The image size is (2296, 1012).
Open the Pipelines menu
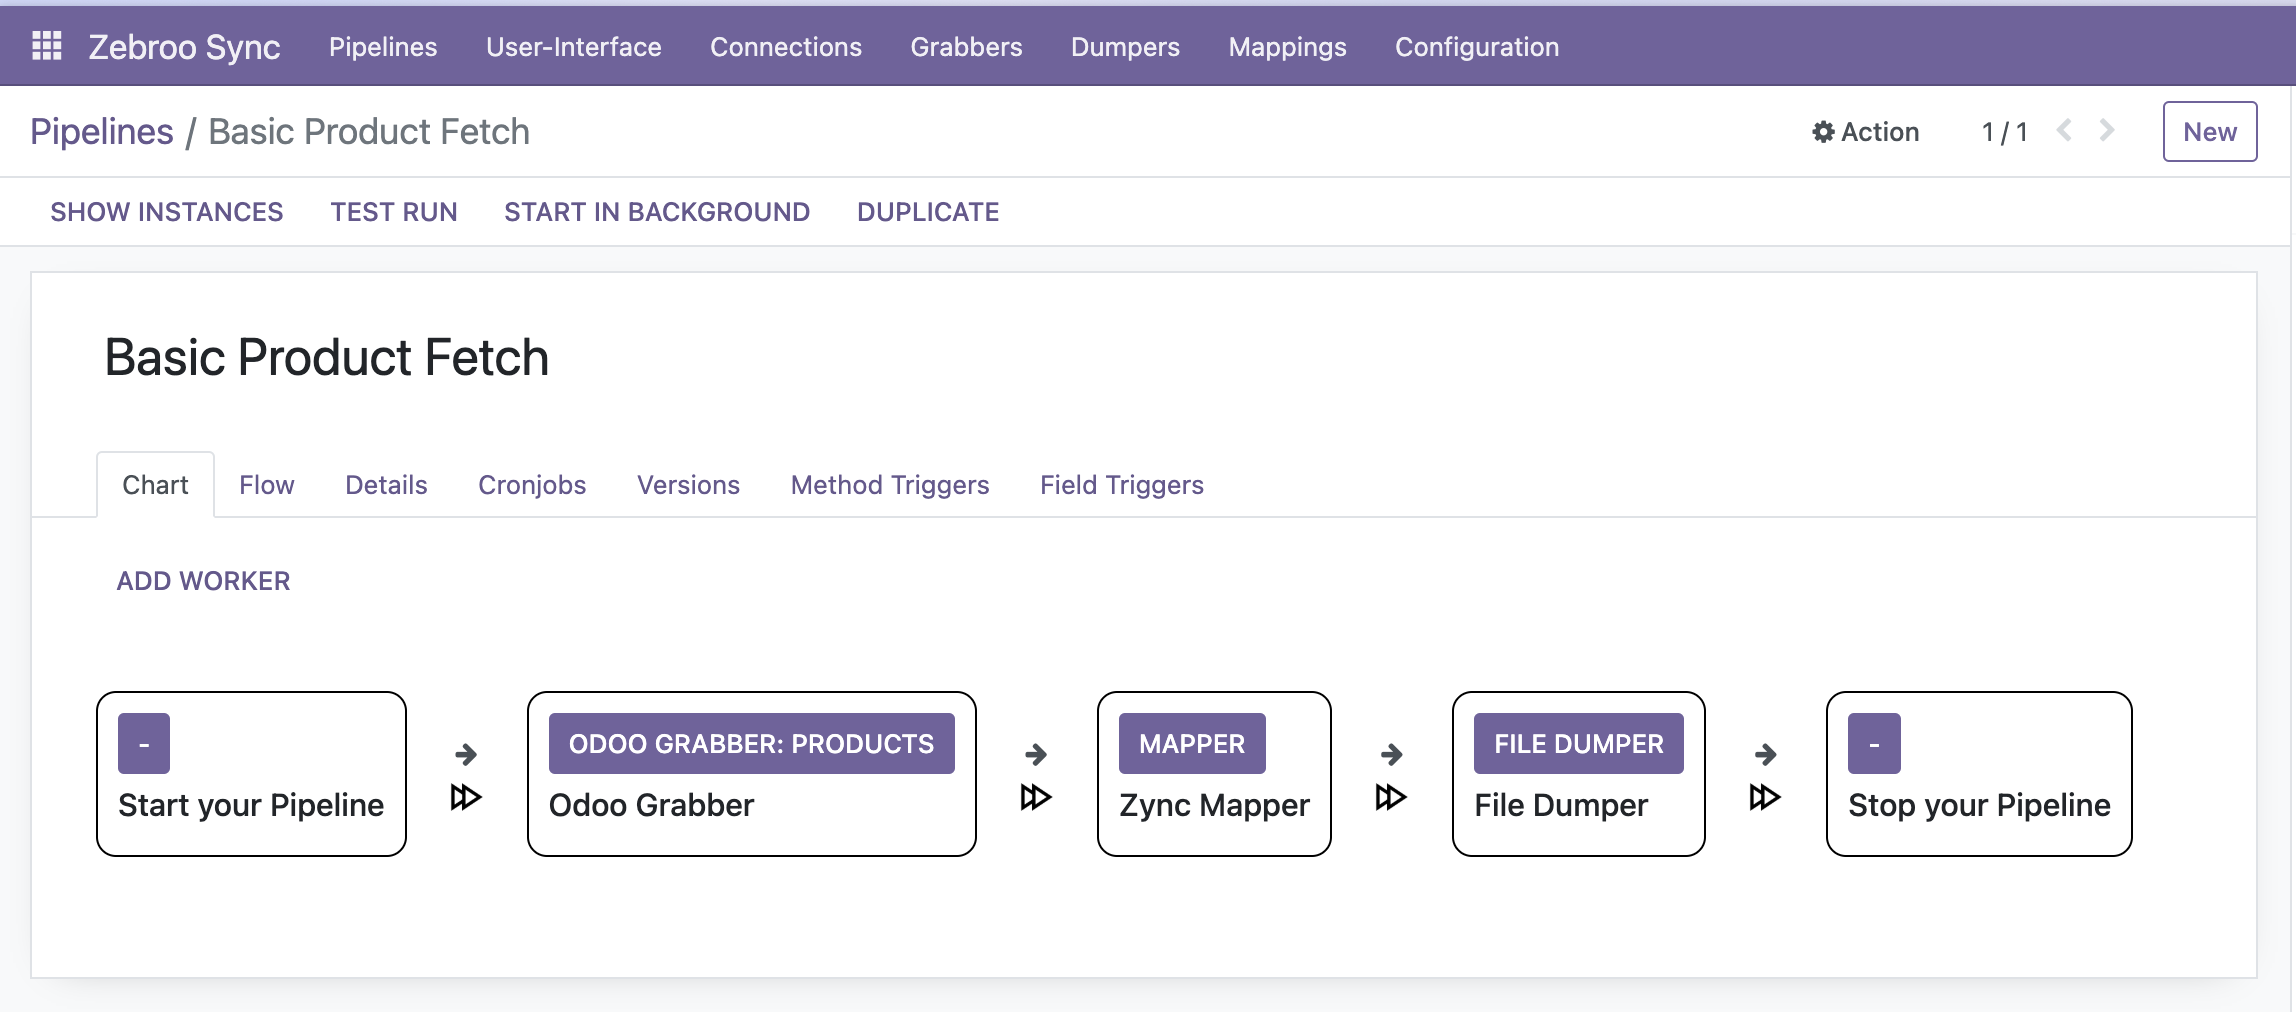point(383,47)
